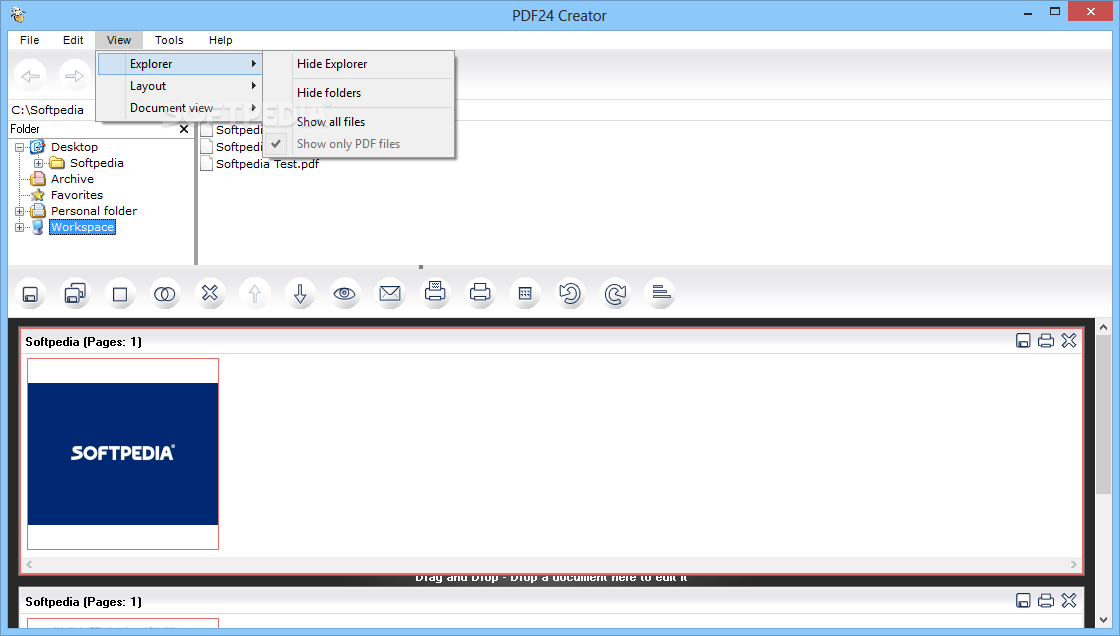Click the Softpedia logo page thumbnail
1120x636 pixels.
coord(123,454)
